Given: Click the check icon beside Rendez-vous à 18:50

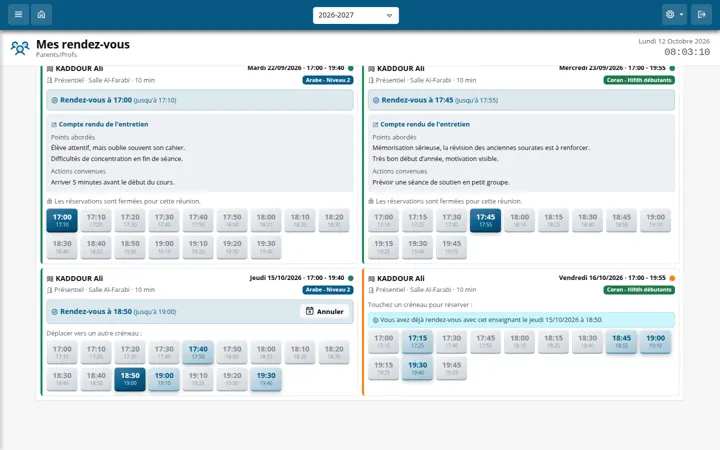Looking at the screenshot, I should click(54, 312).
